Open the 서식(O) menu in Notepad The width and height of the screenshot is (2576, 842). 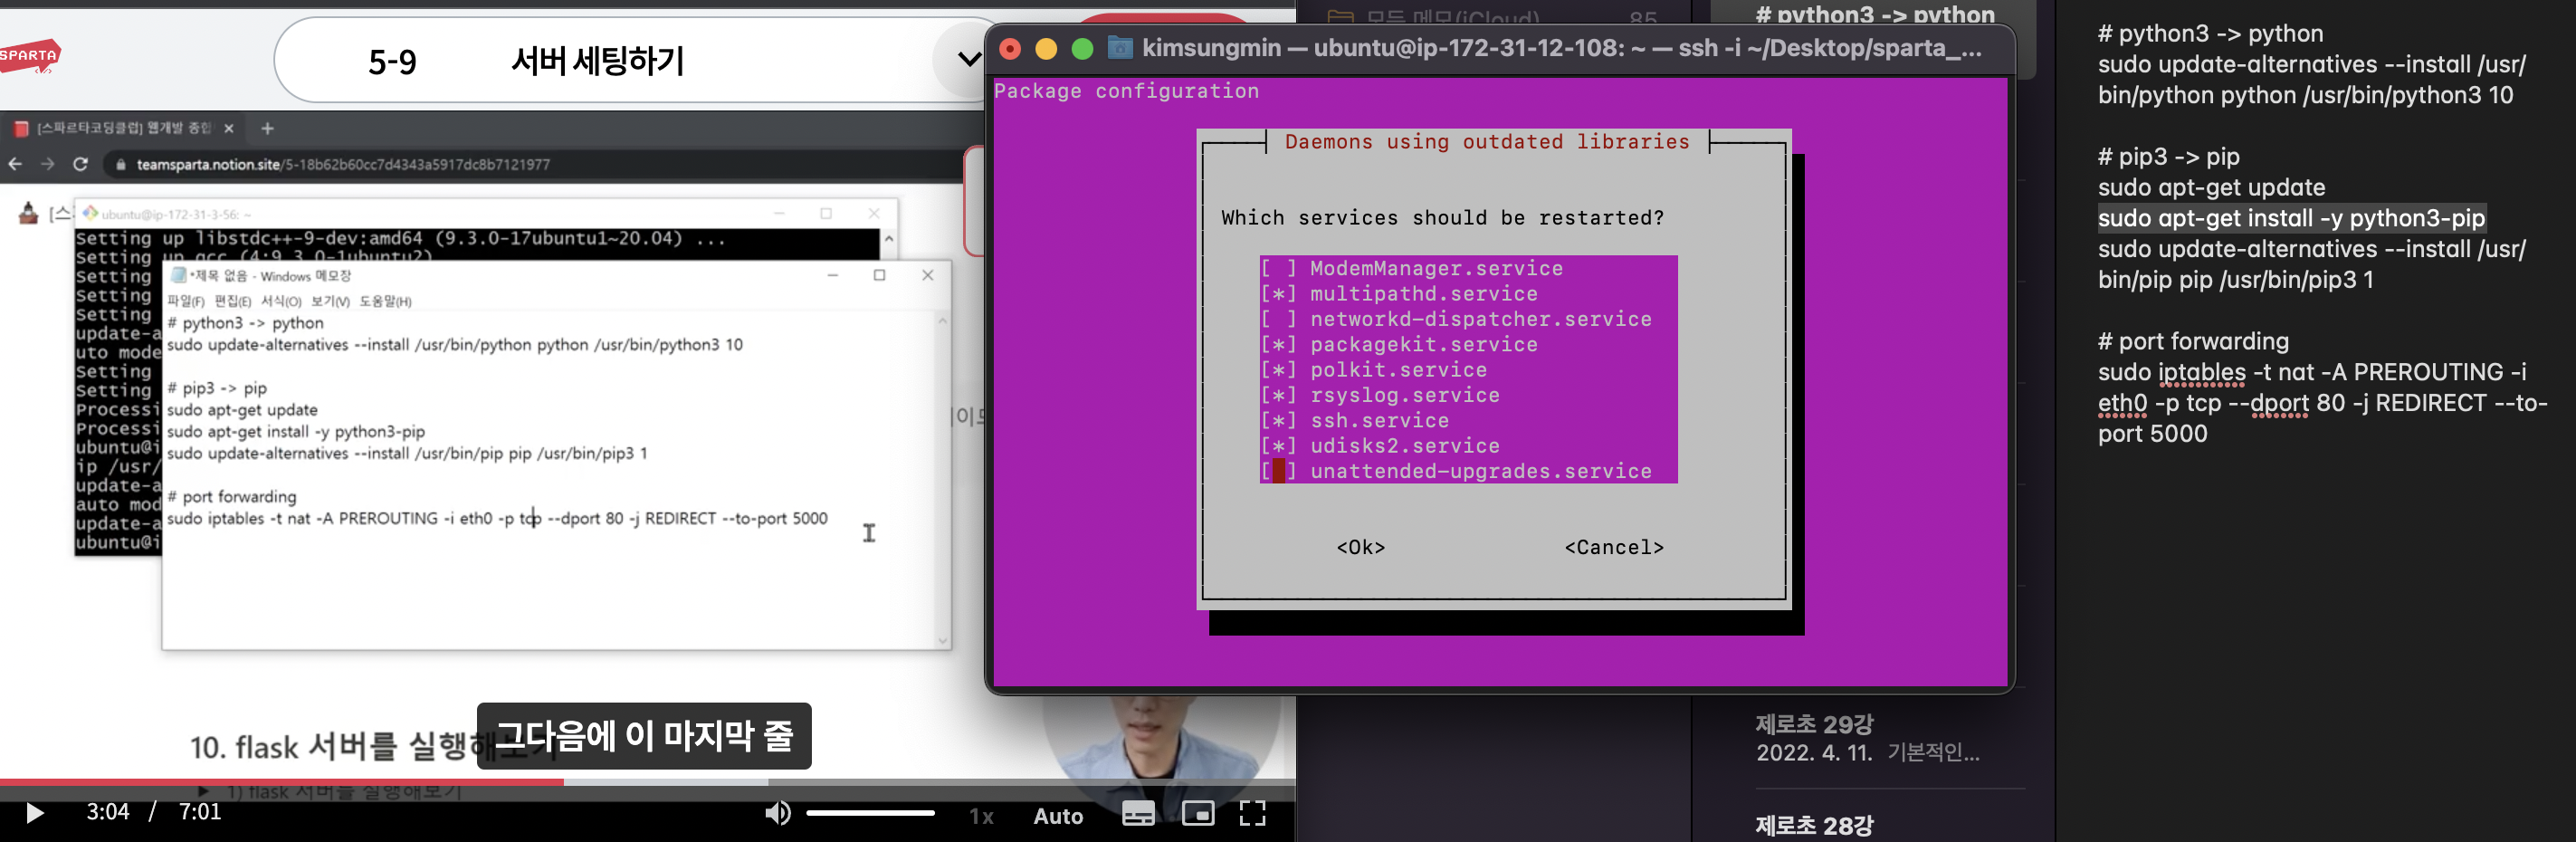pos(281,301)
